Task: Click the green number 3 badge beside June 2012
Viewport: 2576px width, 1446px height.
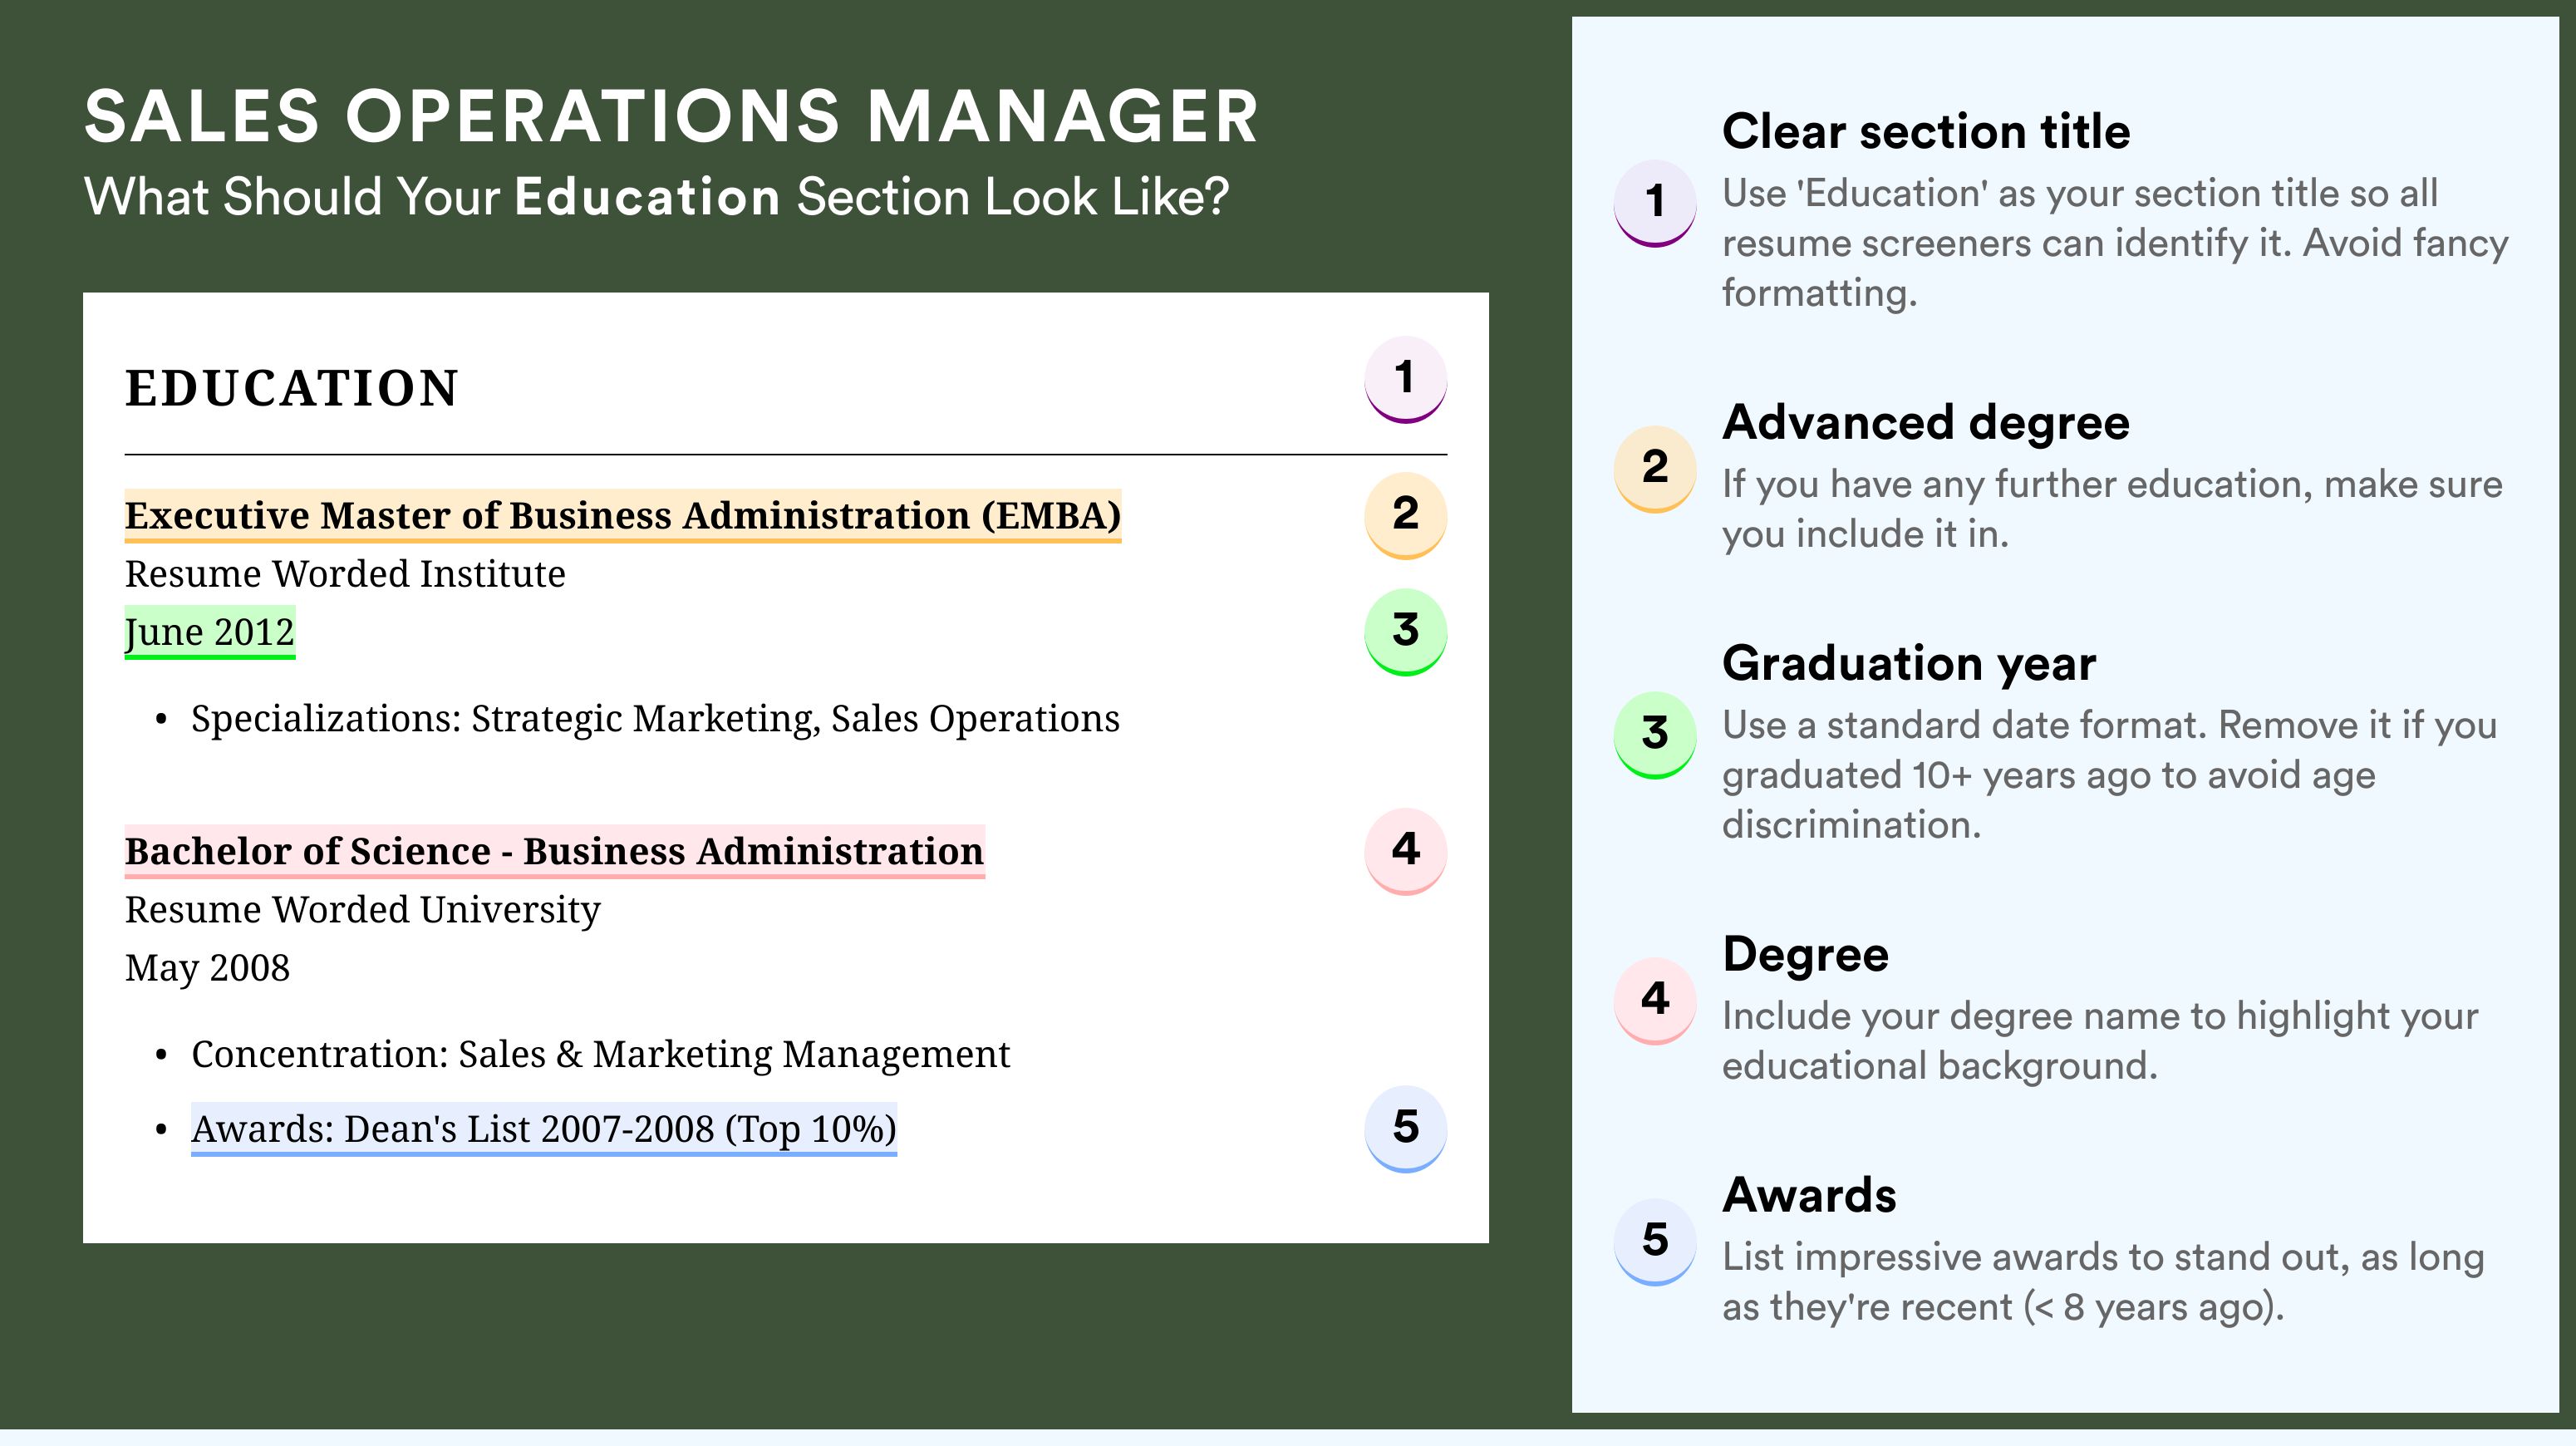Action: [1405, 632]
